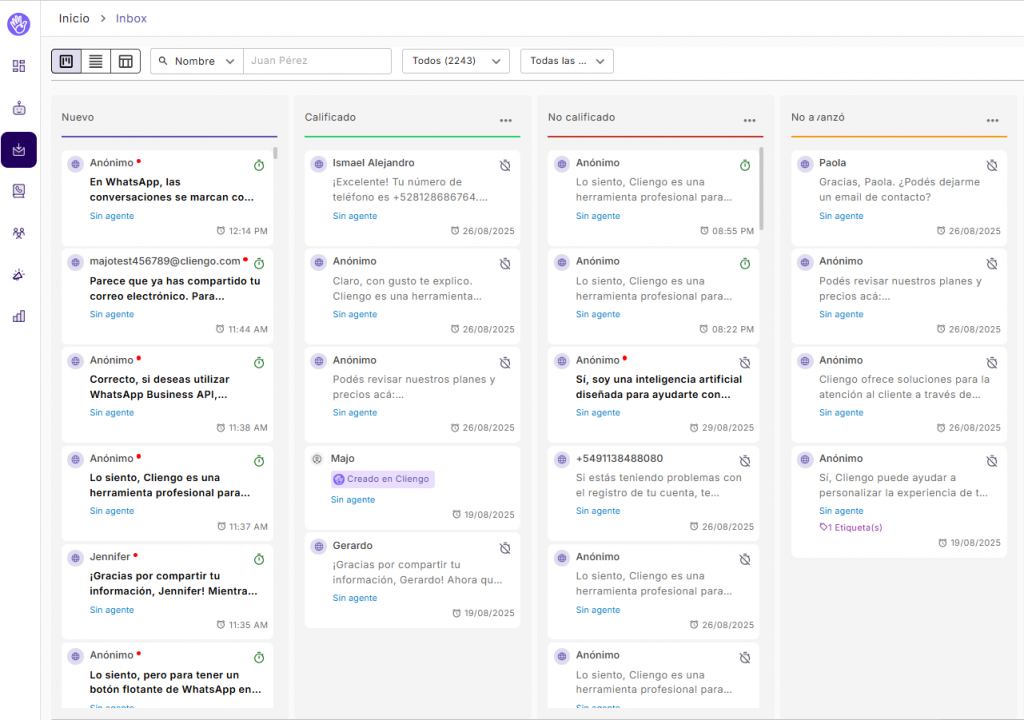
Task: Open '¡Excelente! Tu número de teléfono' message
Action: [x=410, y=189]
